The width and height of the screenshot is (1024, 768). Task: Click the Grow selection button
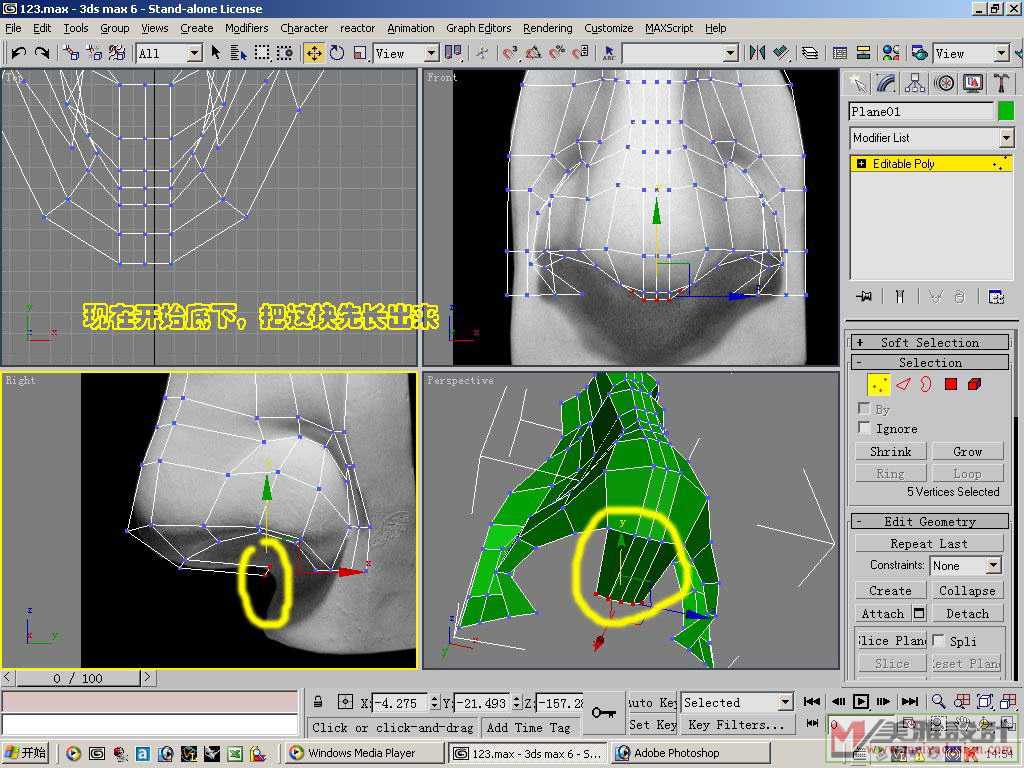click(967, 451)
